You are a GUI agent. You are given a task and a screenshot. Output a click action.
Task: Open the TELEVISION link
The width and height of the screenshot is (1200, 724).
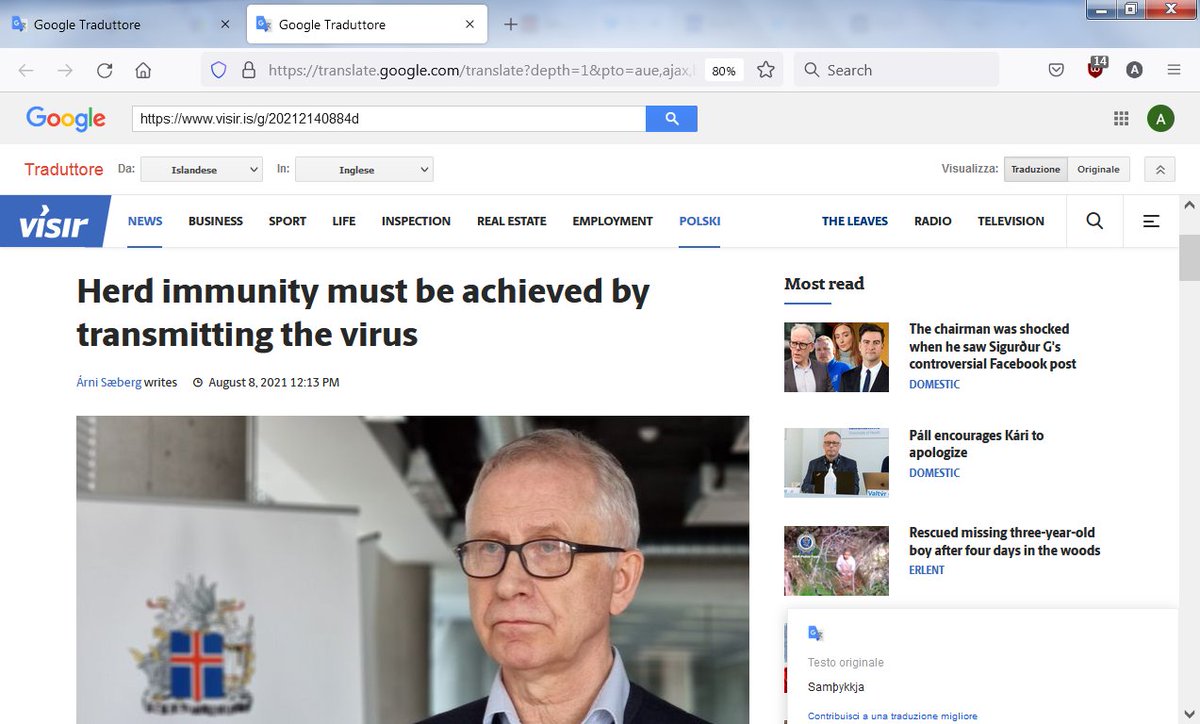(1011, 221)
